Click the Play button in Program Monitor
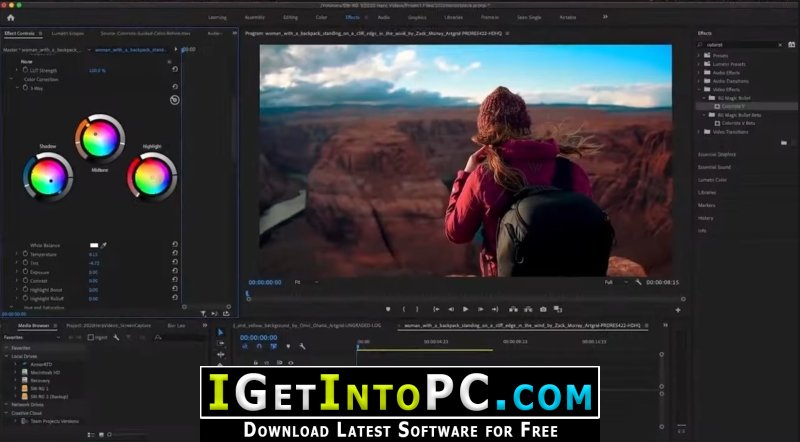This screenshot has width=800, height=442. [465, 309]
